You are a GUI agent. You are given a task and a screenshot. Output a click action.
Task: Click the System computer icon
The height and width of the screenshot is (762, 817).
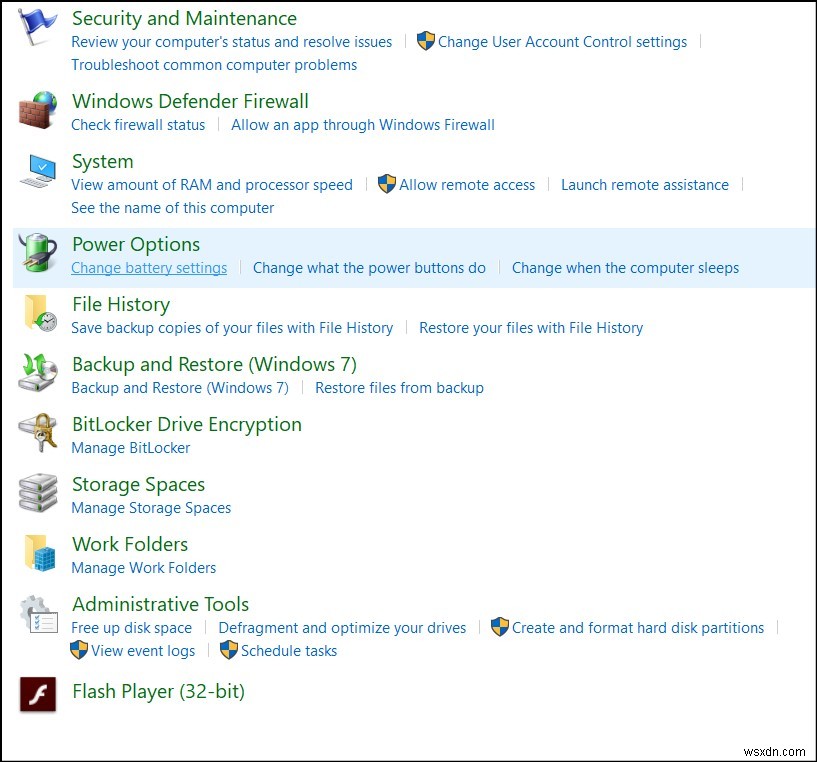[38, 170]
